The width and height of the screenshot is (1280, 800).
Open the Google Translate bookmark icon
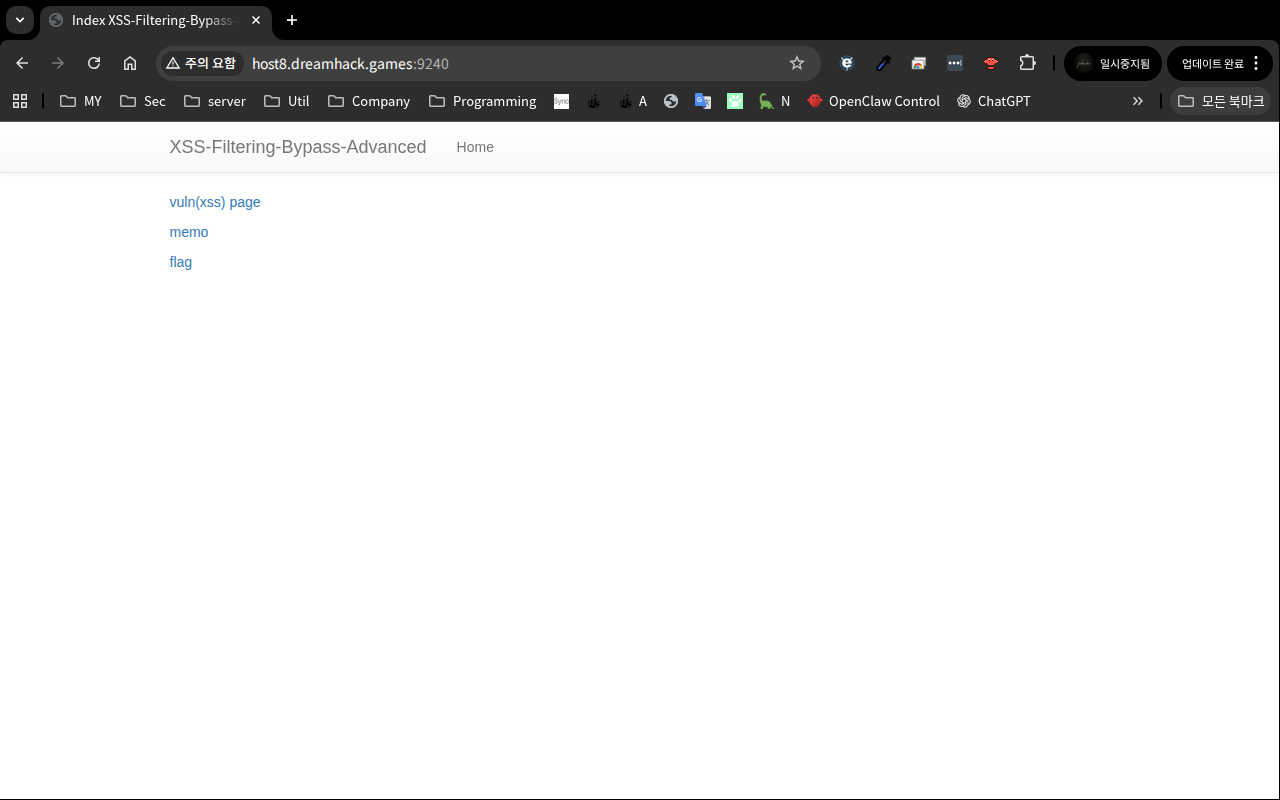pos(703,101)
